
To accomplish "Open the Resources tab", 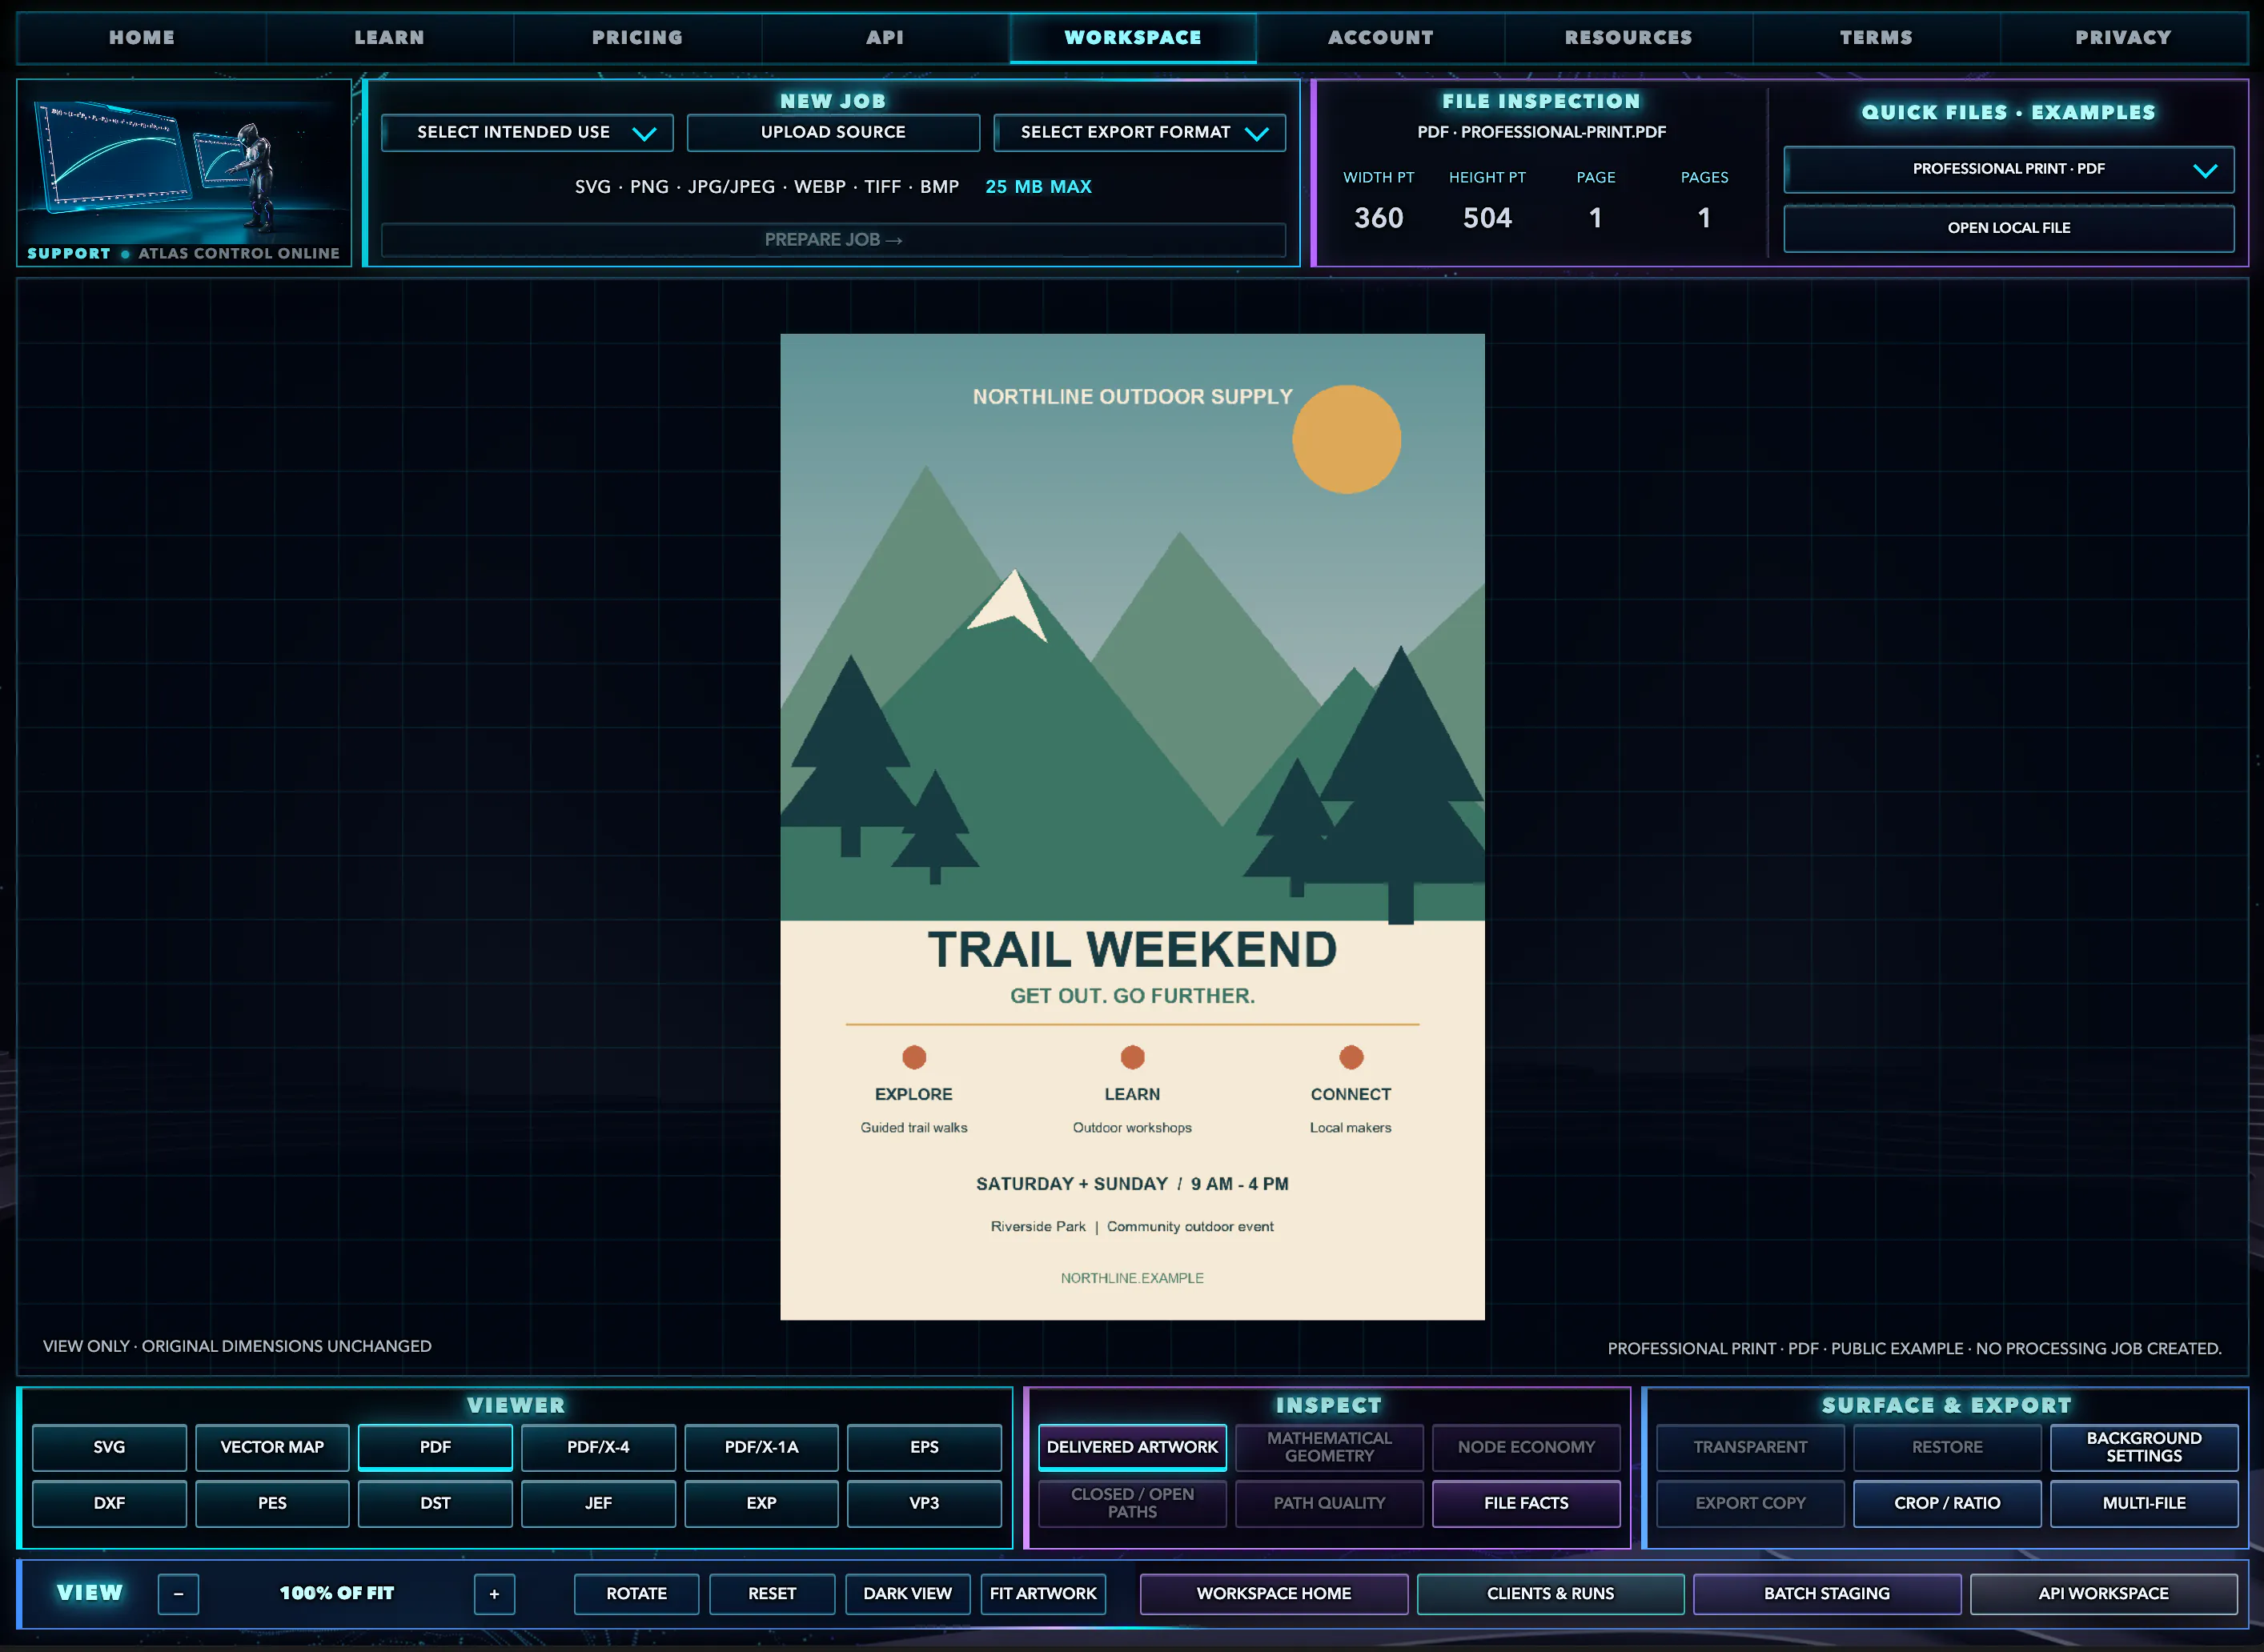I will tap(1628, 37).
